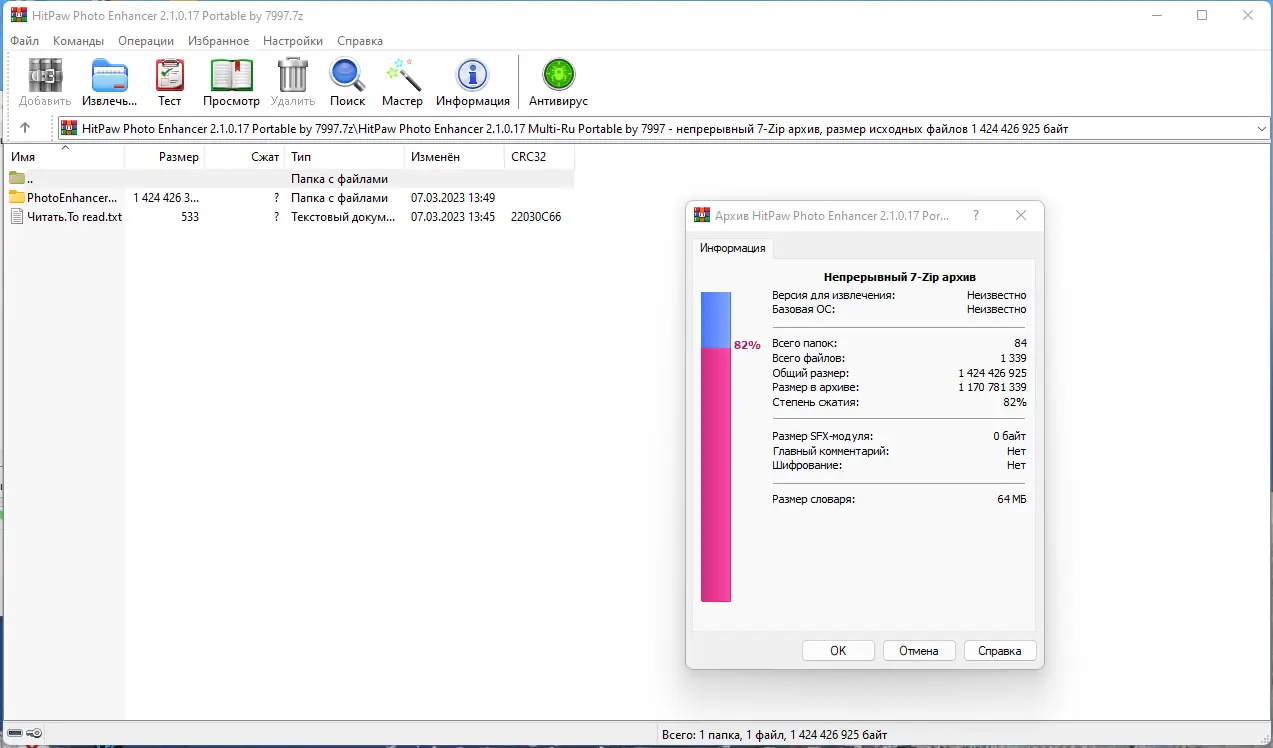Click the PhotoEnhancer folder icon
Viewport: 1273px width, 748px height.
17,198
